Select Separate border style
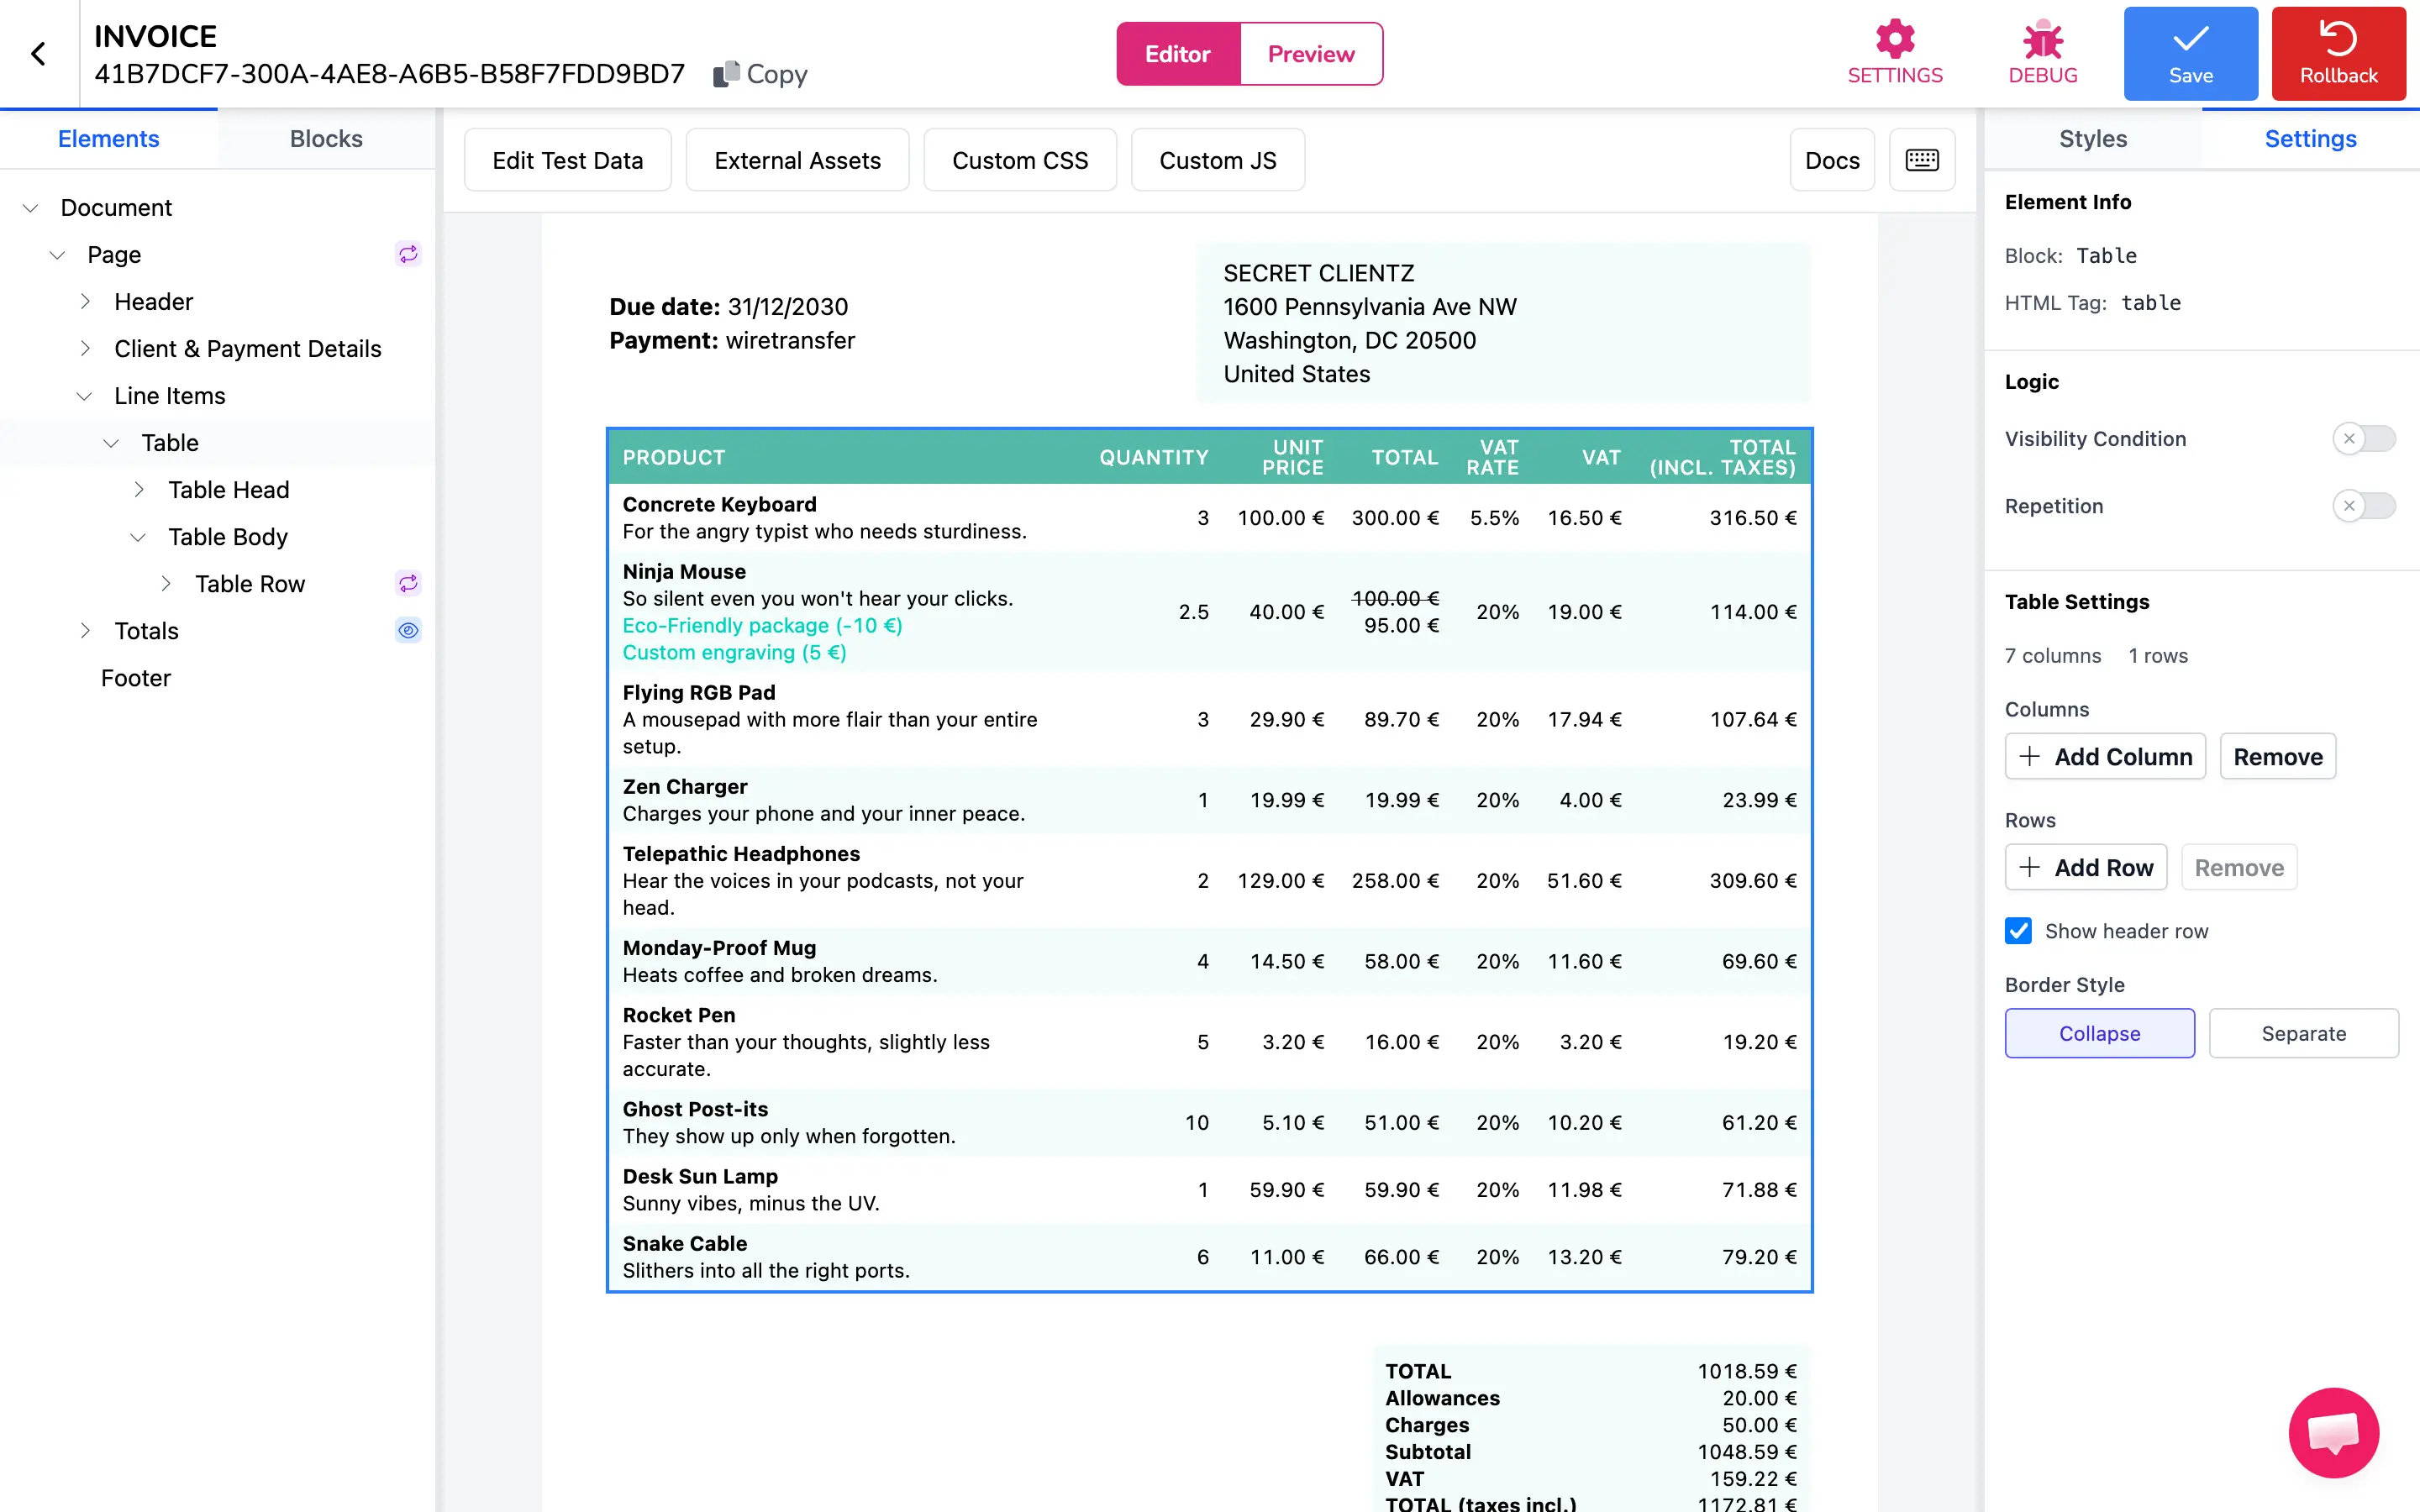2420x1512 pixels. point(2303,1033)
